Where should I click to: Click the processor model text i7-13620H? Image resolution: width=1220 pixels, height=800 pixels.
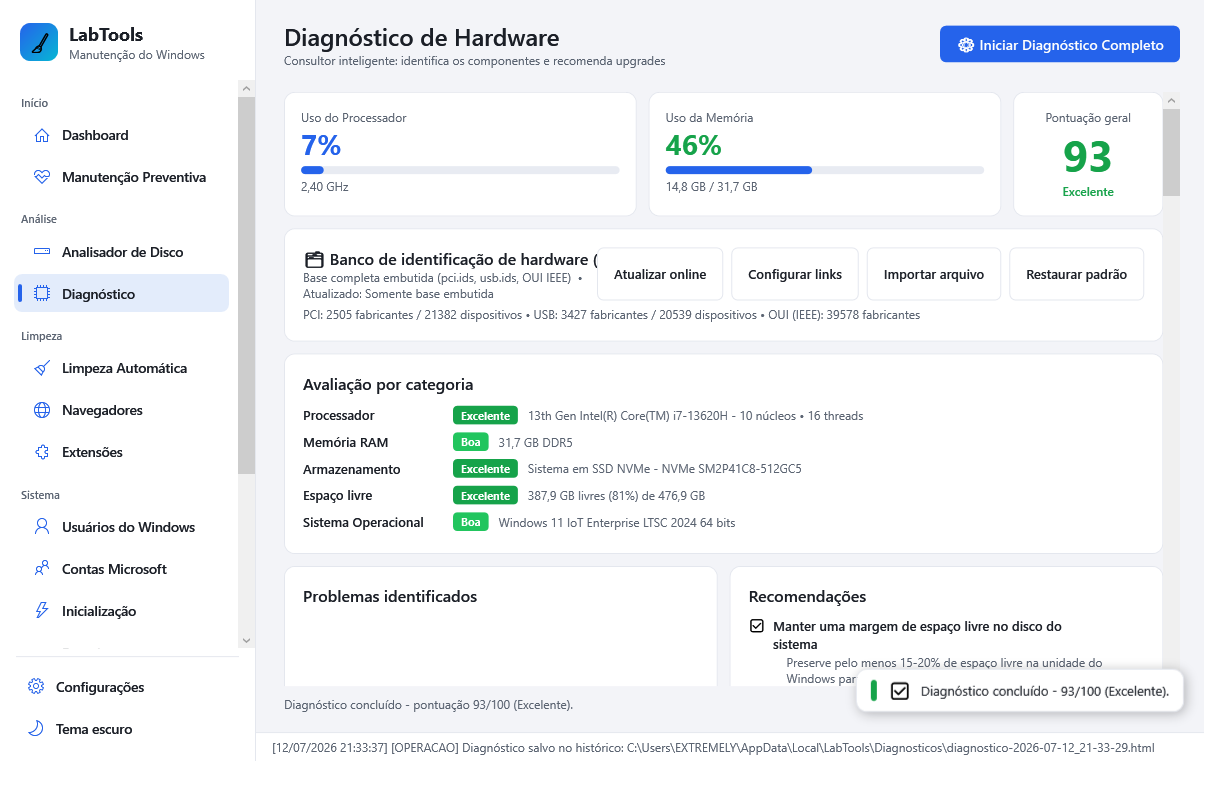point(695,415)
